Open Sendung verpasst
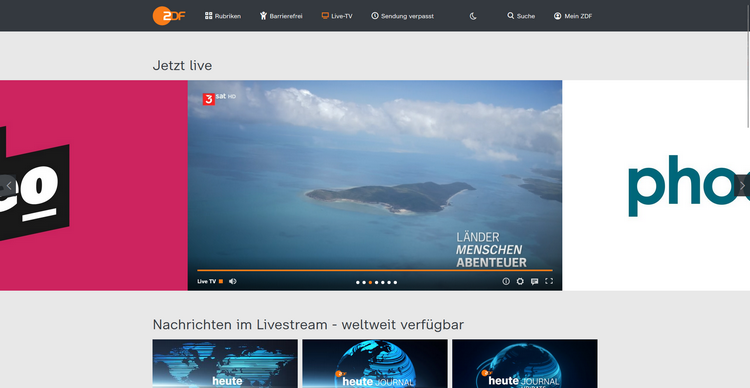The width and height of the screenshot is (750, 388). point(402,16)
